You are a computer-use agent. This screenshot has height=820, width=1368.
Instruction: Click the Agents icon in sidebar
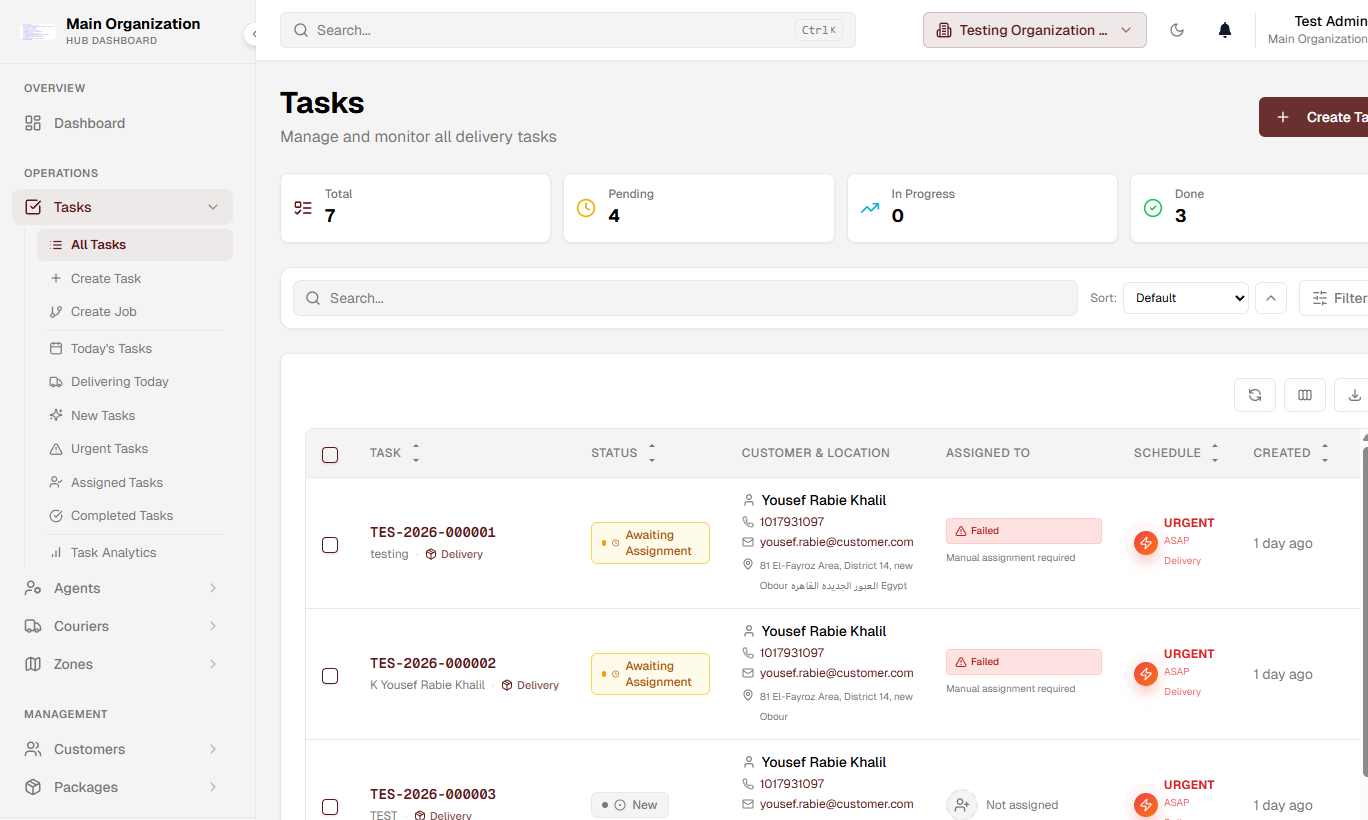click(33, 588)
